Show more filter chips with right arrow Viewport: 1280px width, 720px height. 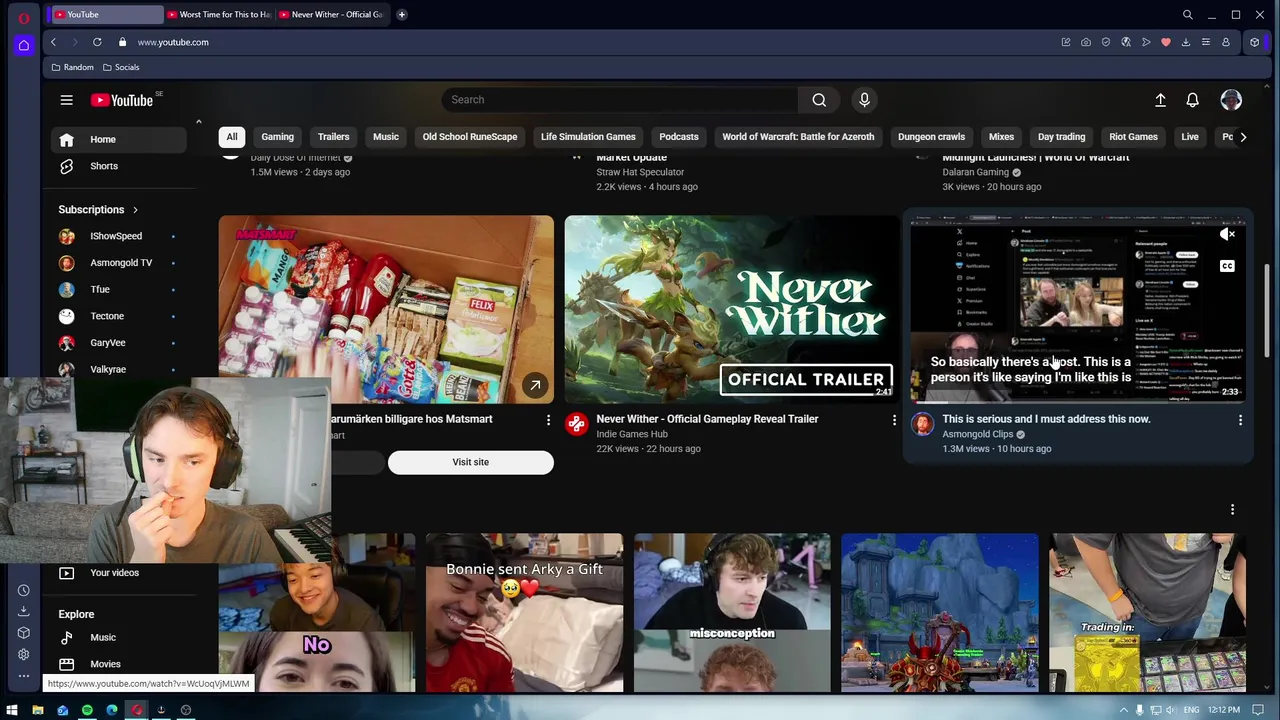[1243, 137]
